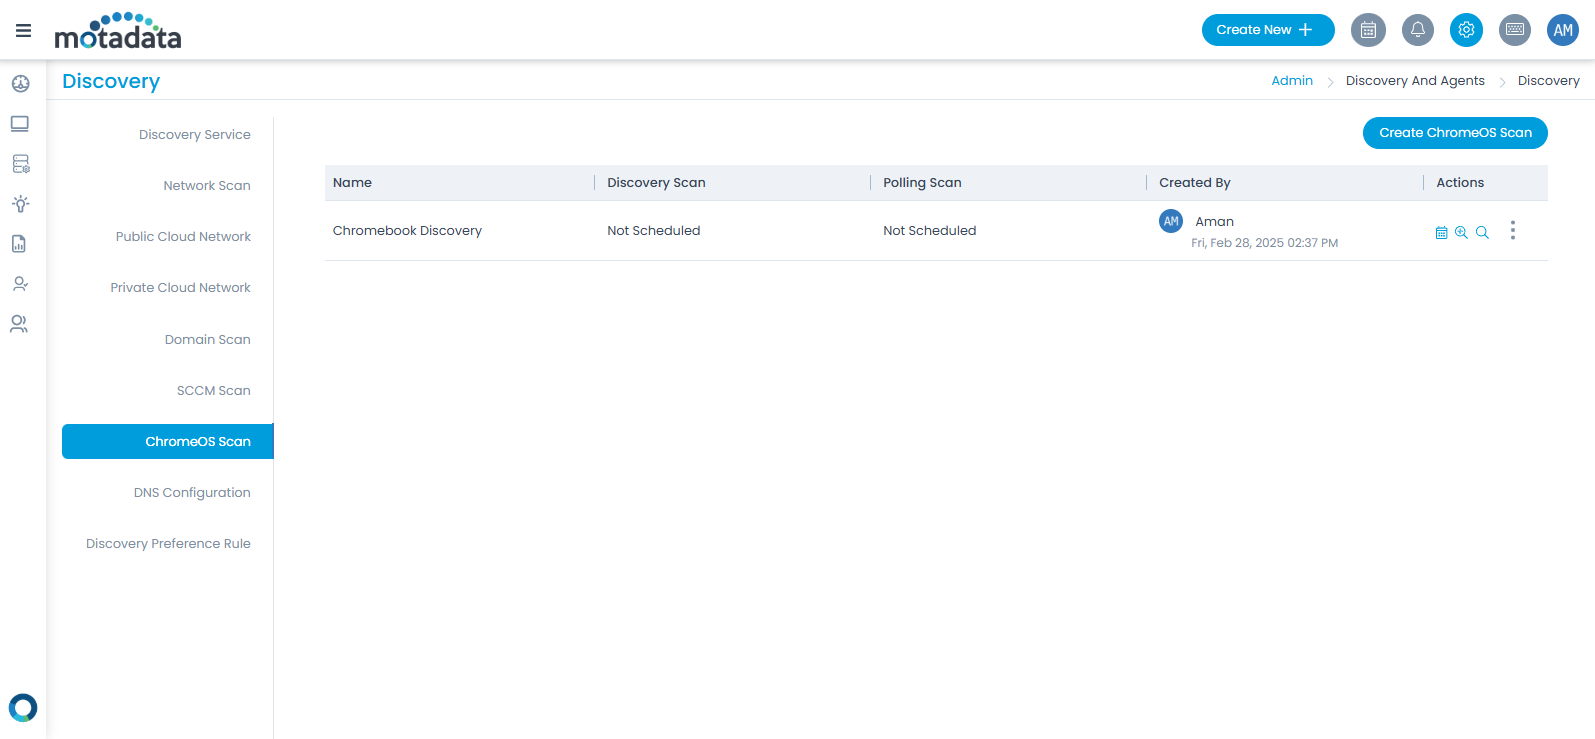Image resolution: width=1595 pixels, height=739 pixels.
Task: Click the calendar schedule icon for Chromebook Discovery
Action: [1441, 233]
